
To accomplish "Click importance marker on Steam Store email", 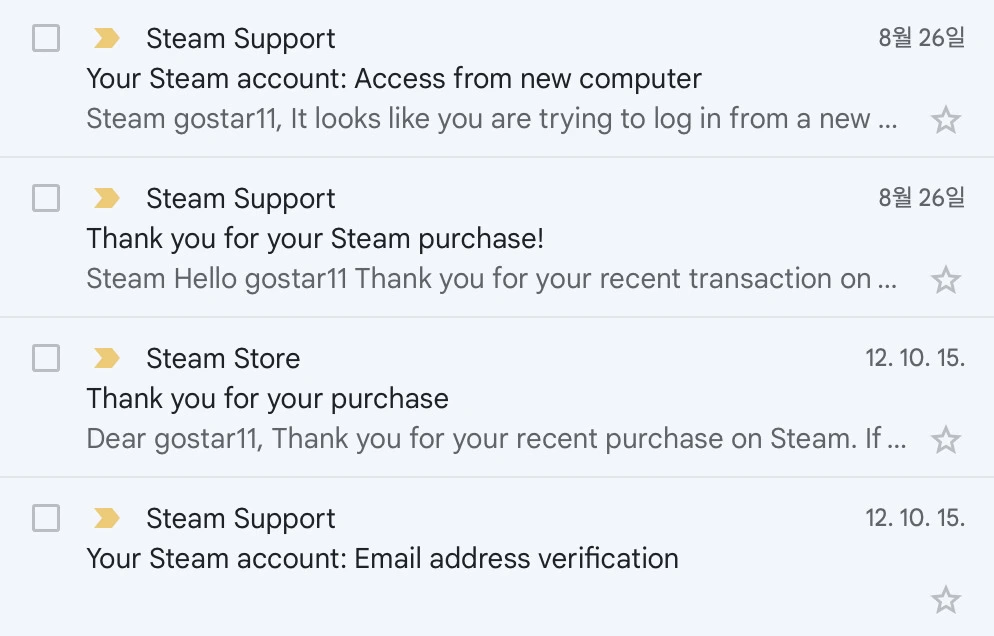I will coord(106,358).
